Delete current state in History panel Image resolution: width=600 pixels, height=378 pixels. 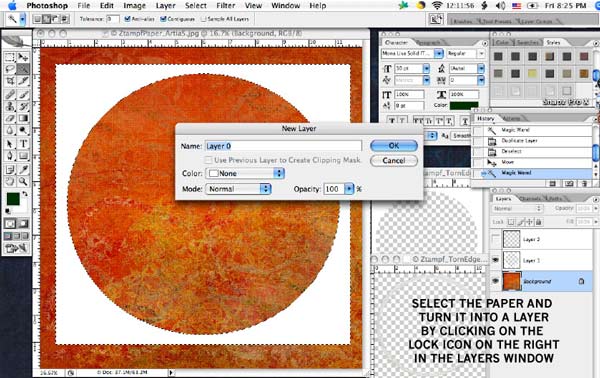pos(584,184)
